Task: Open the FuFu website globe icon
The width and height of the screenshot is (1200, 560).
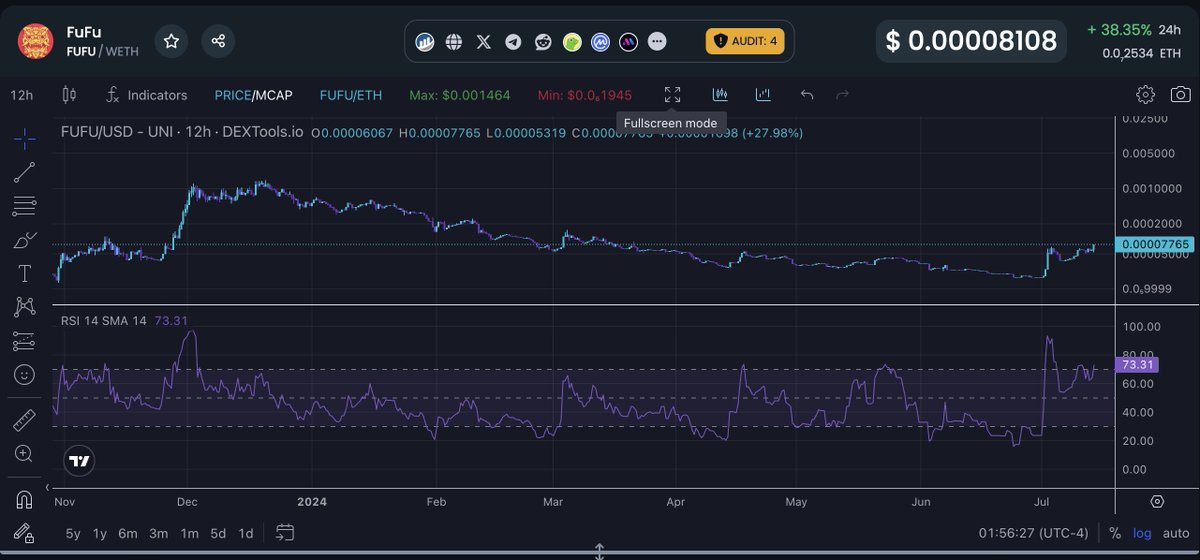Action: 454,42
